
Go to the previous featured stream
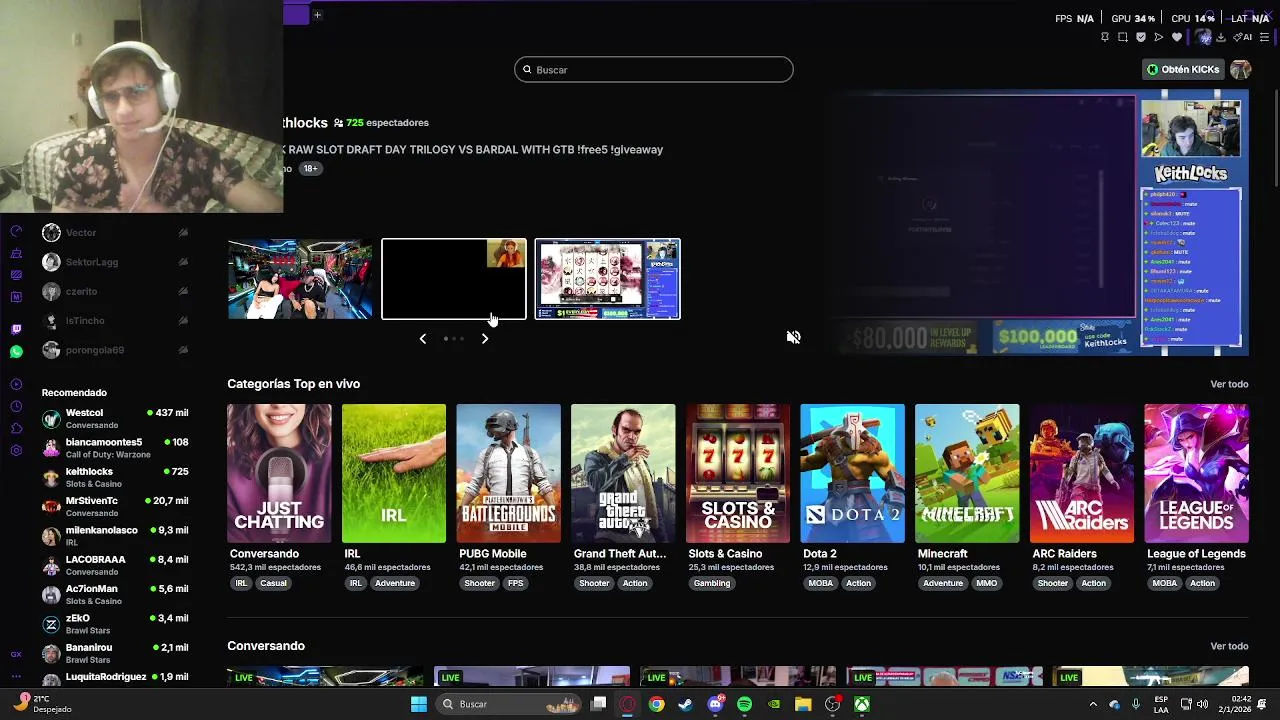coord(423,339)
